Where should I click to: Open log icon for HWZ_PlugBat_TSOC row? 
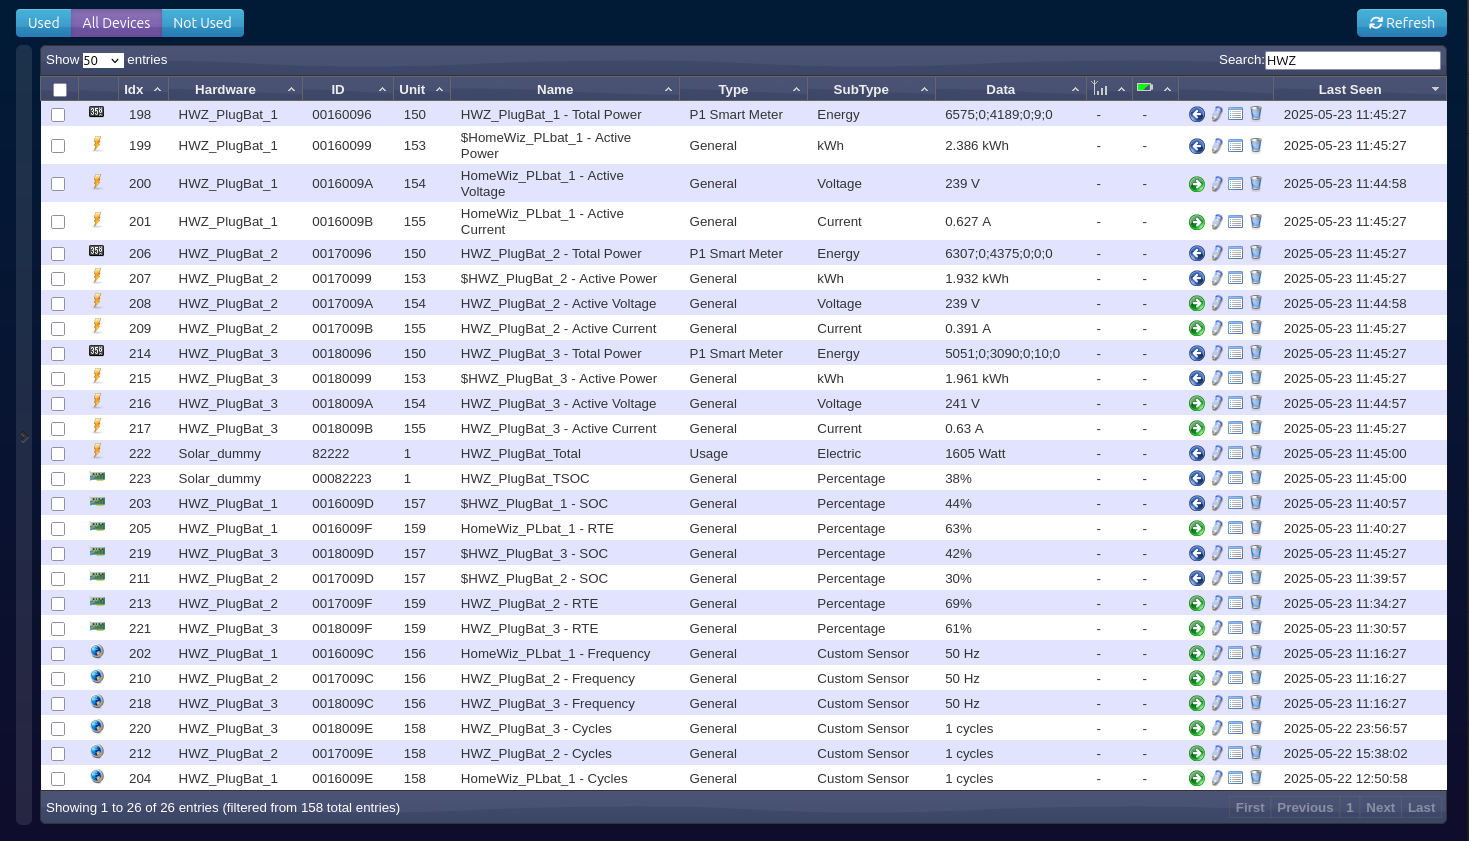[1236, 479]
